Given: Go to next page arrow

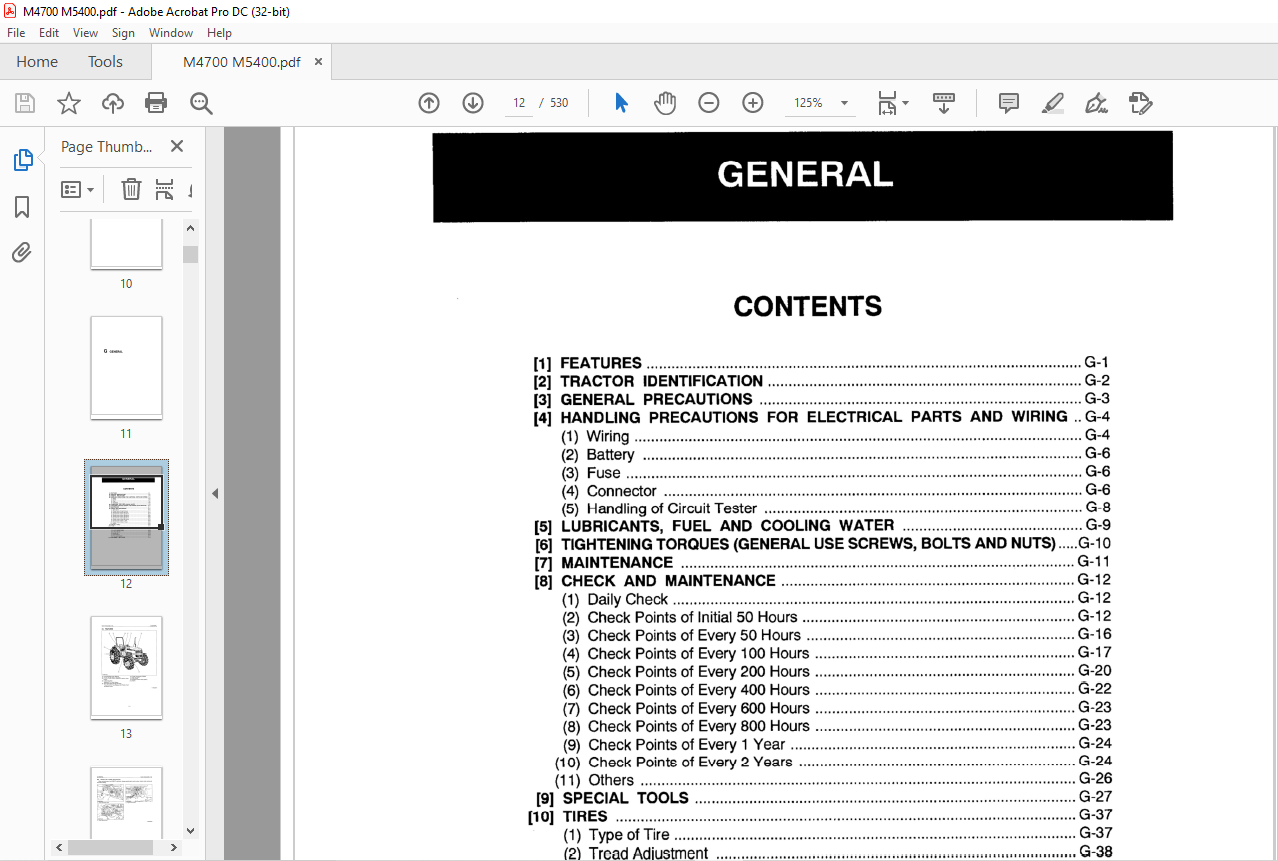Looking at the screenshot, I should (x=473, y=103).
